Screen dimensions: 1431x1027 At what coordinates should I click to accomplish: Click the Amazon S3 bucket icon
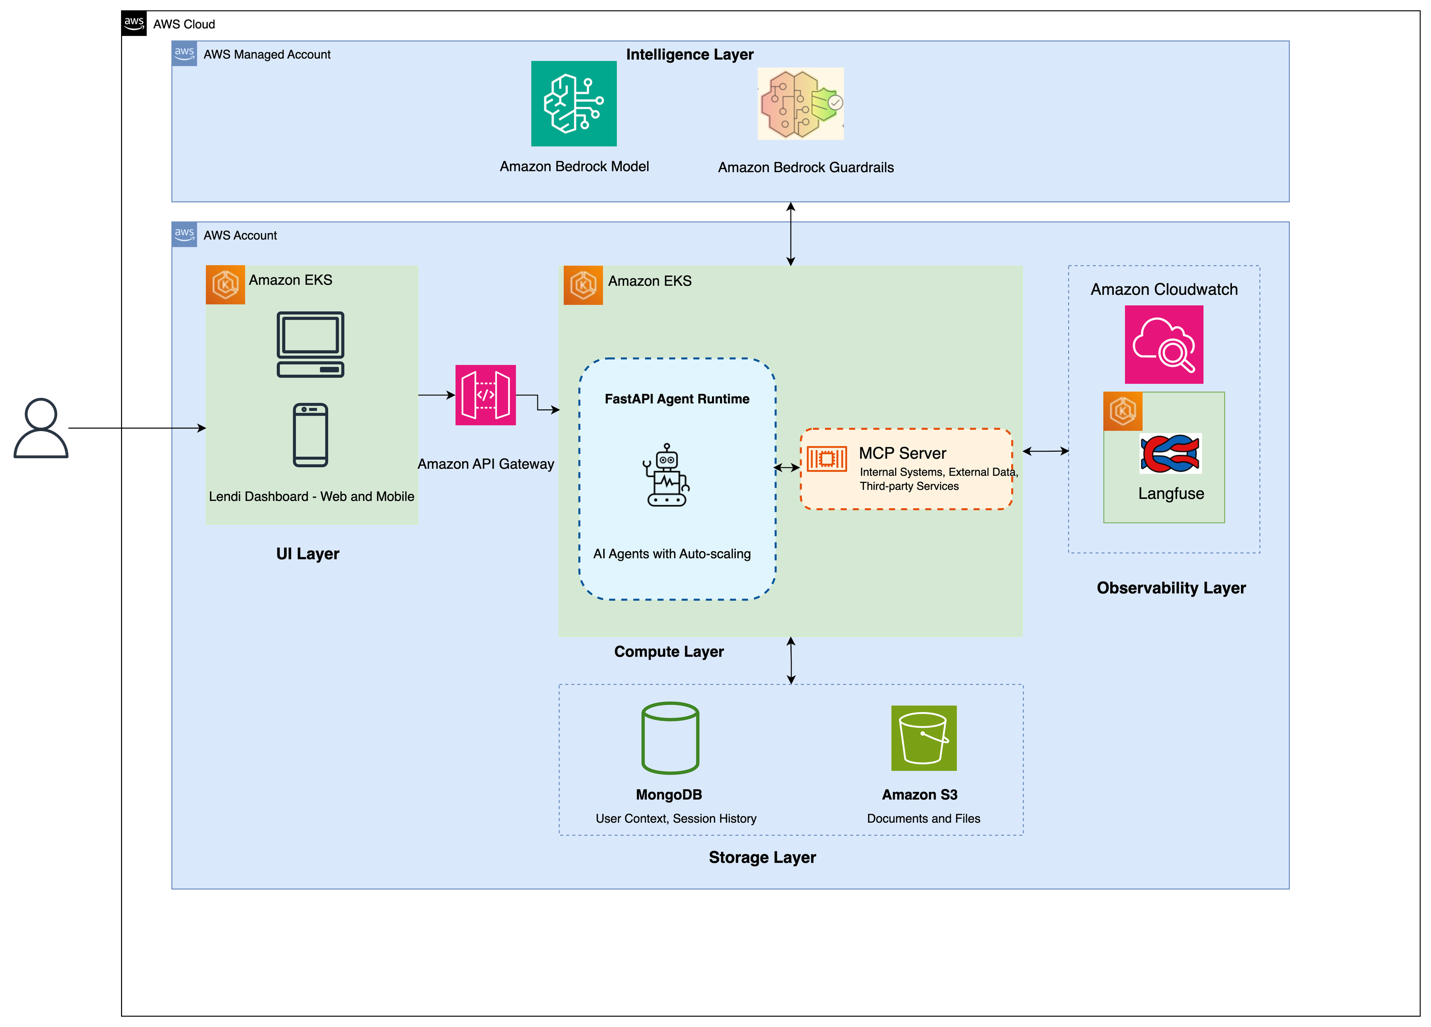(921, 737)
